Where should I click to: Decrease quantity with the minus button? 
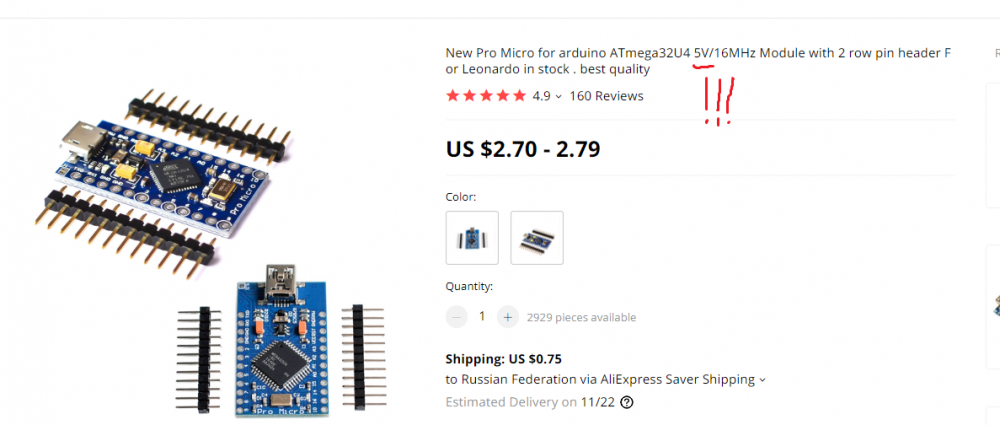[x=457, y=317]
